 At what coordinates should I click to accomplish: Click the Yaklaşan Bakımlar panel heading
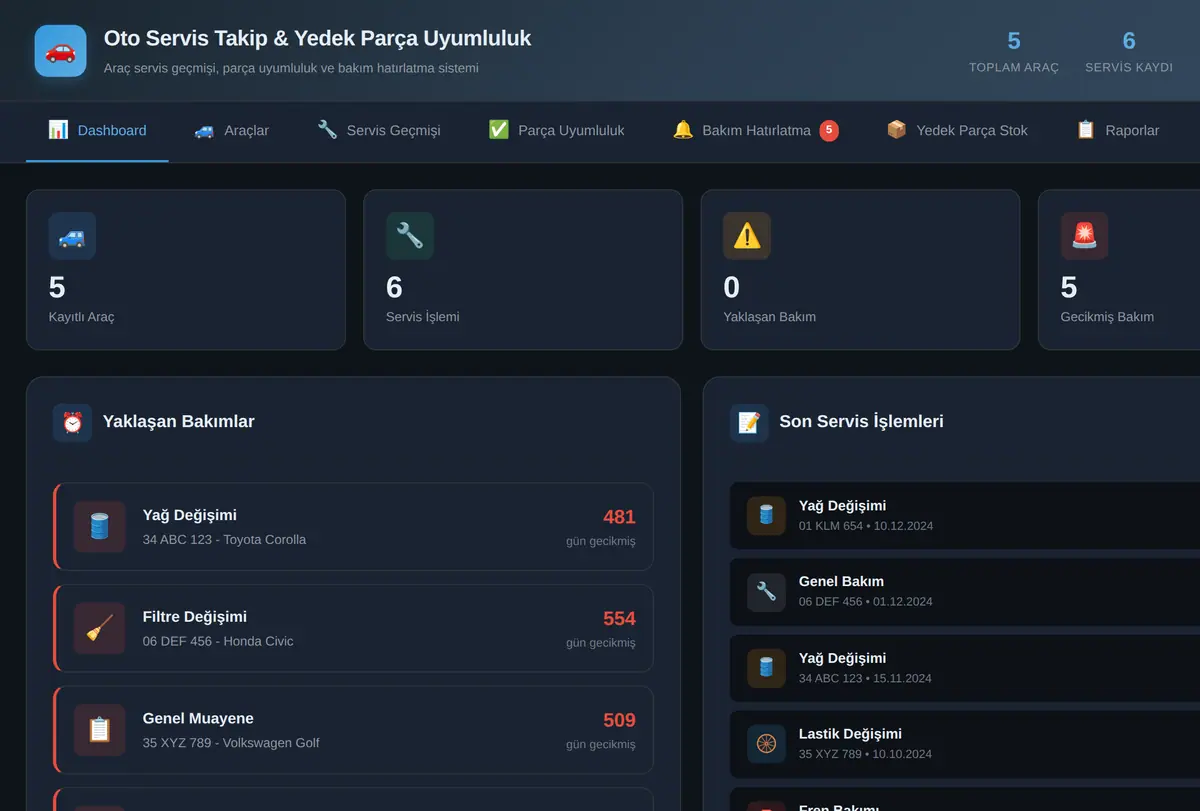pos(178,422)
